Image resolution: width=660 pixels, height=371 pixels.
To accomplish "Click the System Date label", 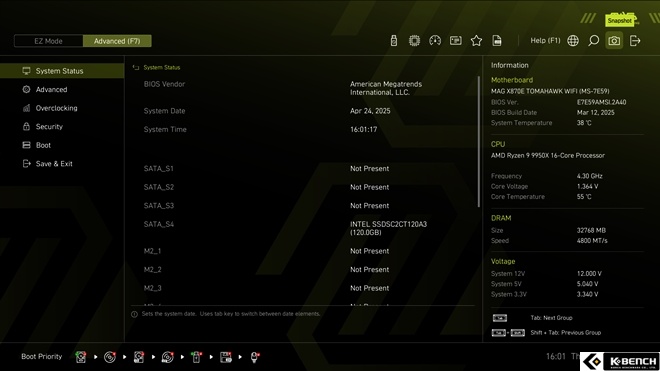I will tap(164, 111).
